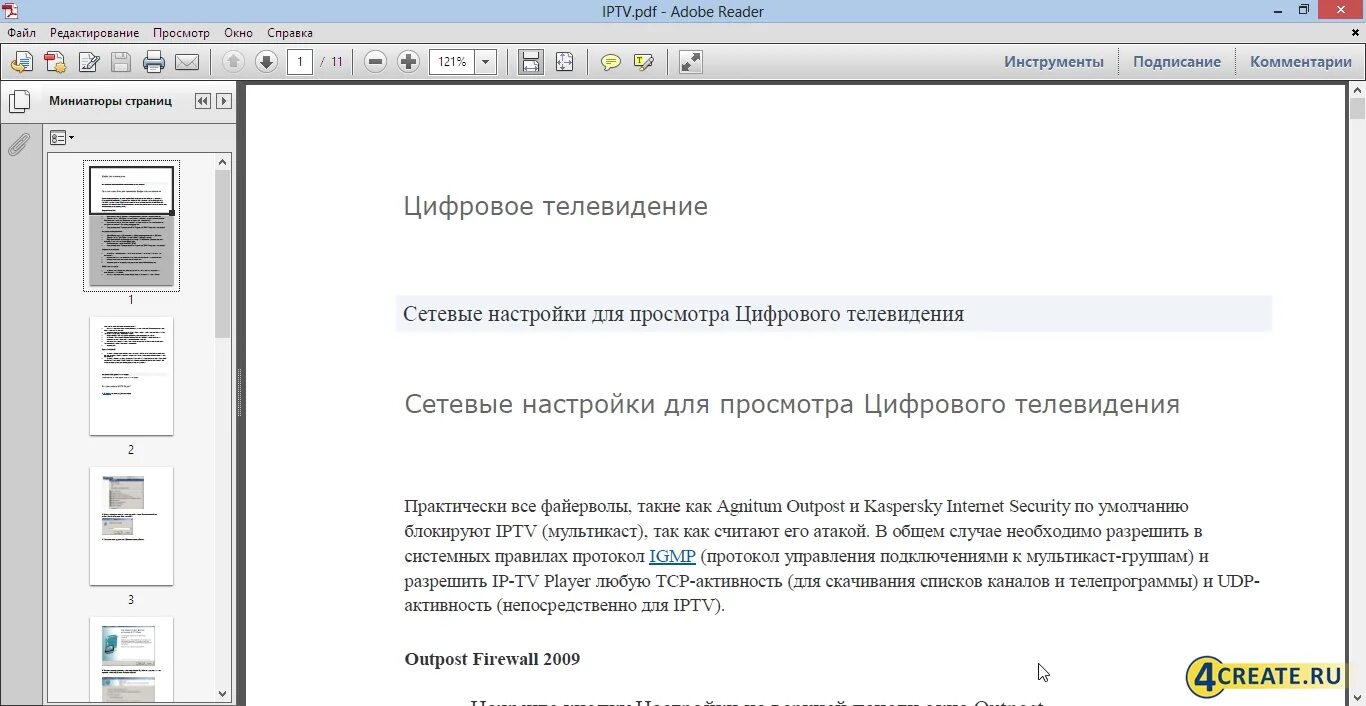This screenshot has height=706, width=1366.
Task: Open the Подписание pane
Action: point(1177,62)
